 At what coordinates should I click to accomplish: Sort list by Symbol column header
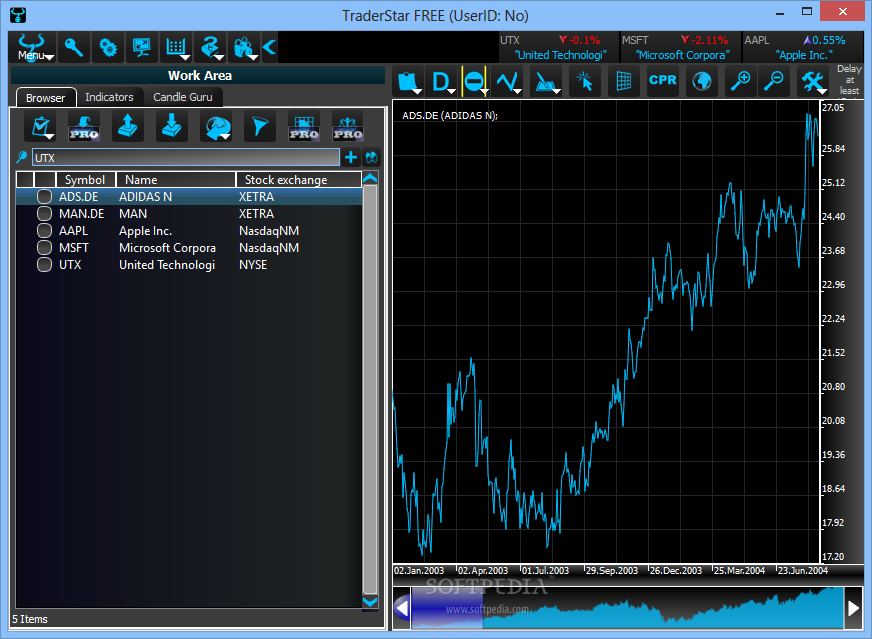85,180
